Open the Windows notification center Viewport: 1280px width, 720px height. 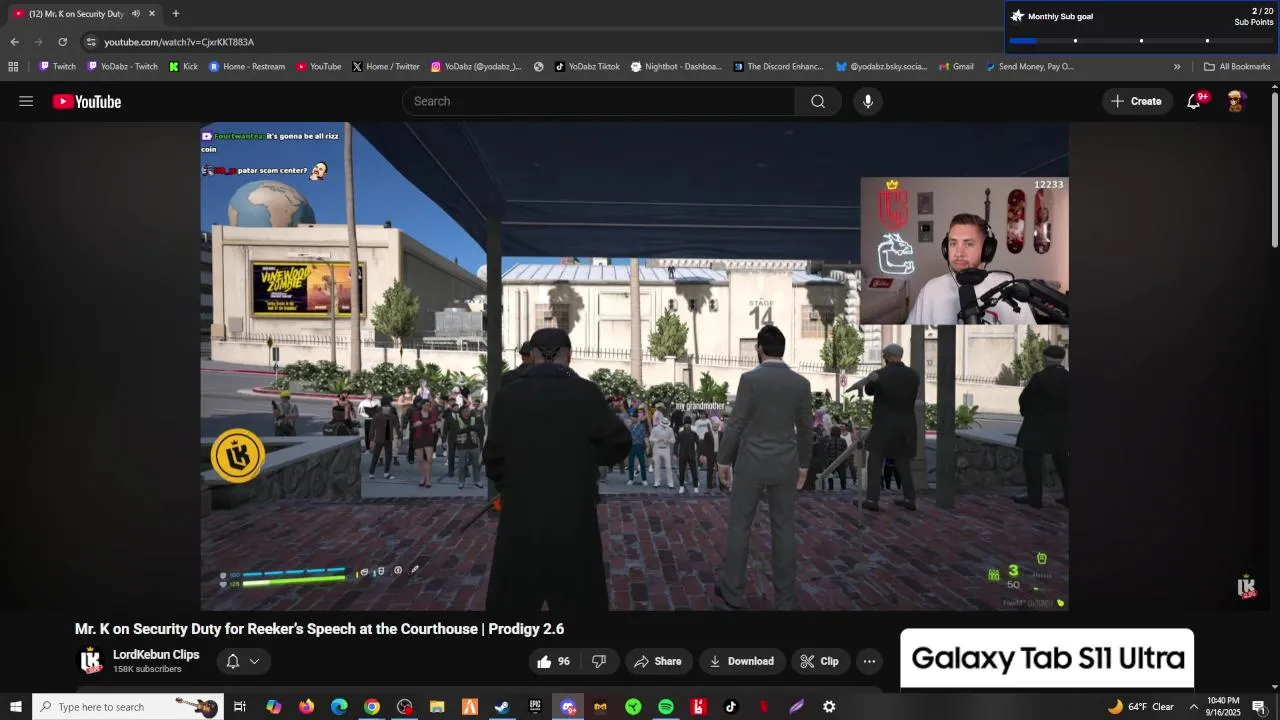click(x=1259, y=707)
